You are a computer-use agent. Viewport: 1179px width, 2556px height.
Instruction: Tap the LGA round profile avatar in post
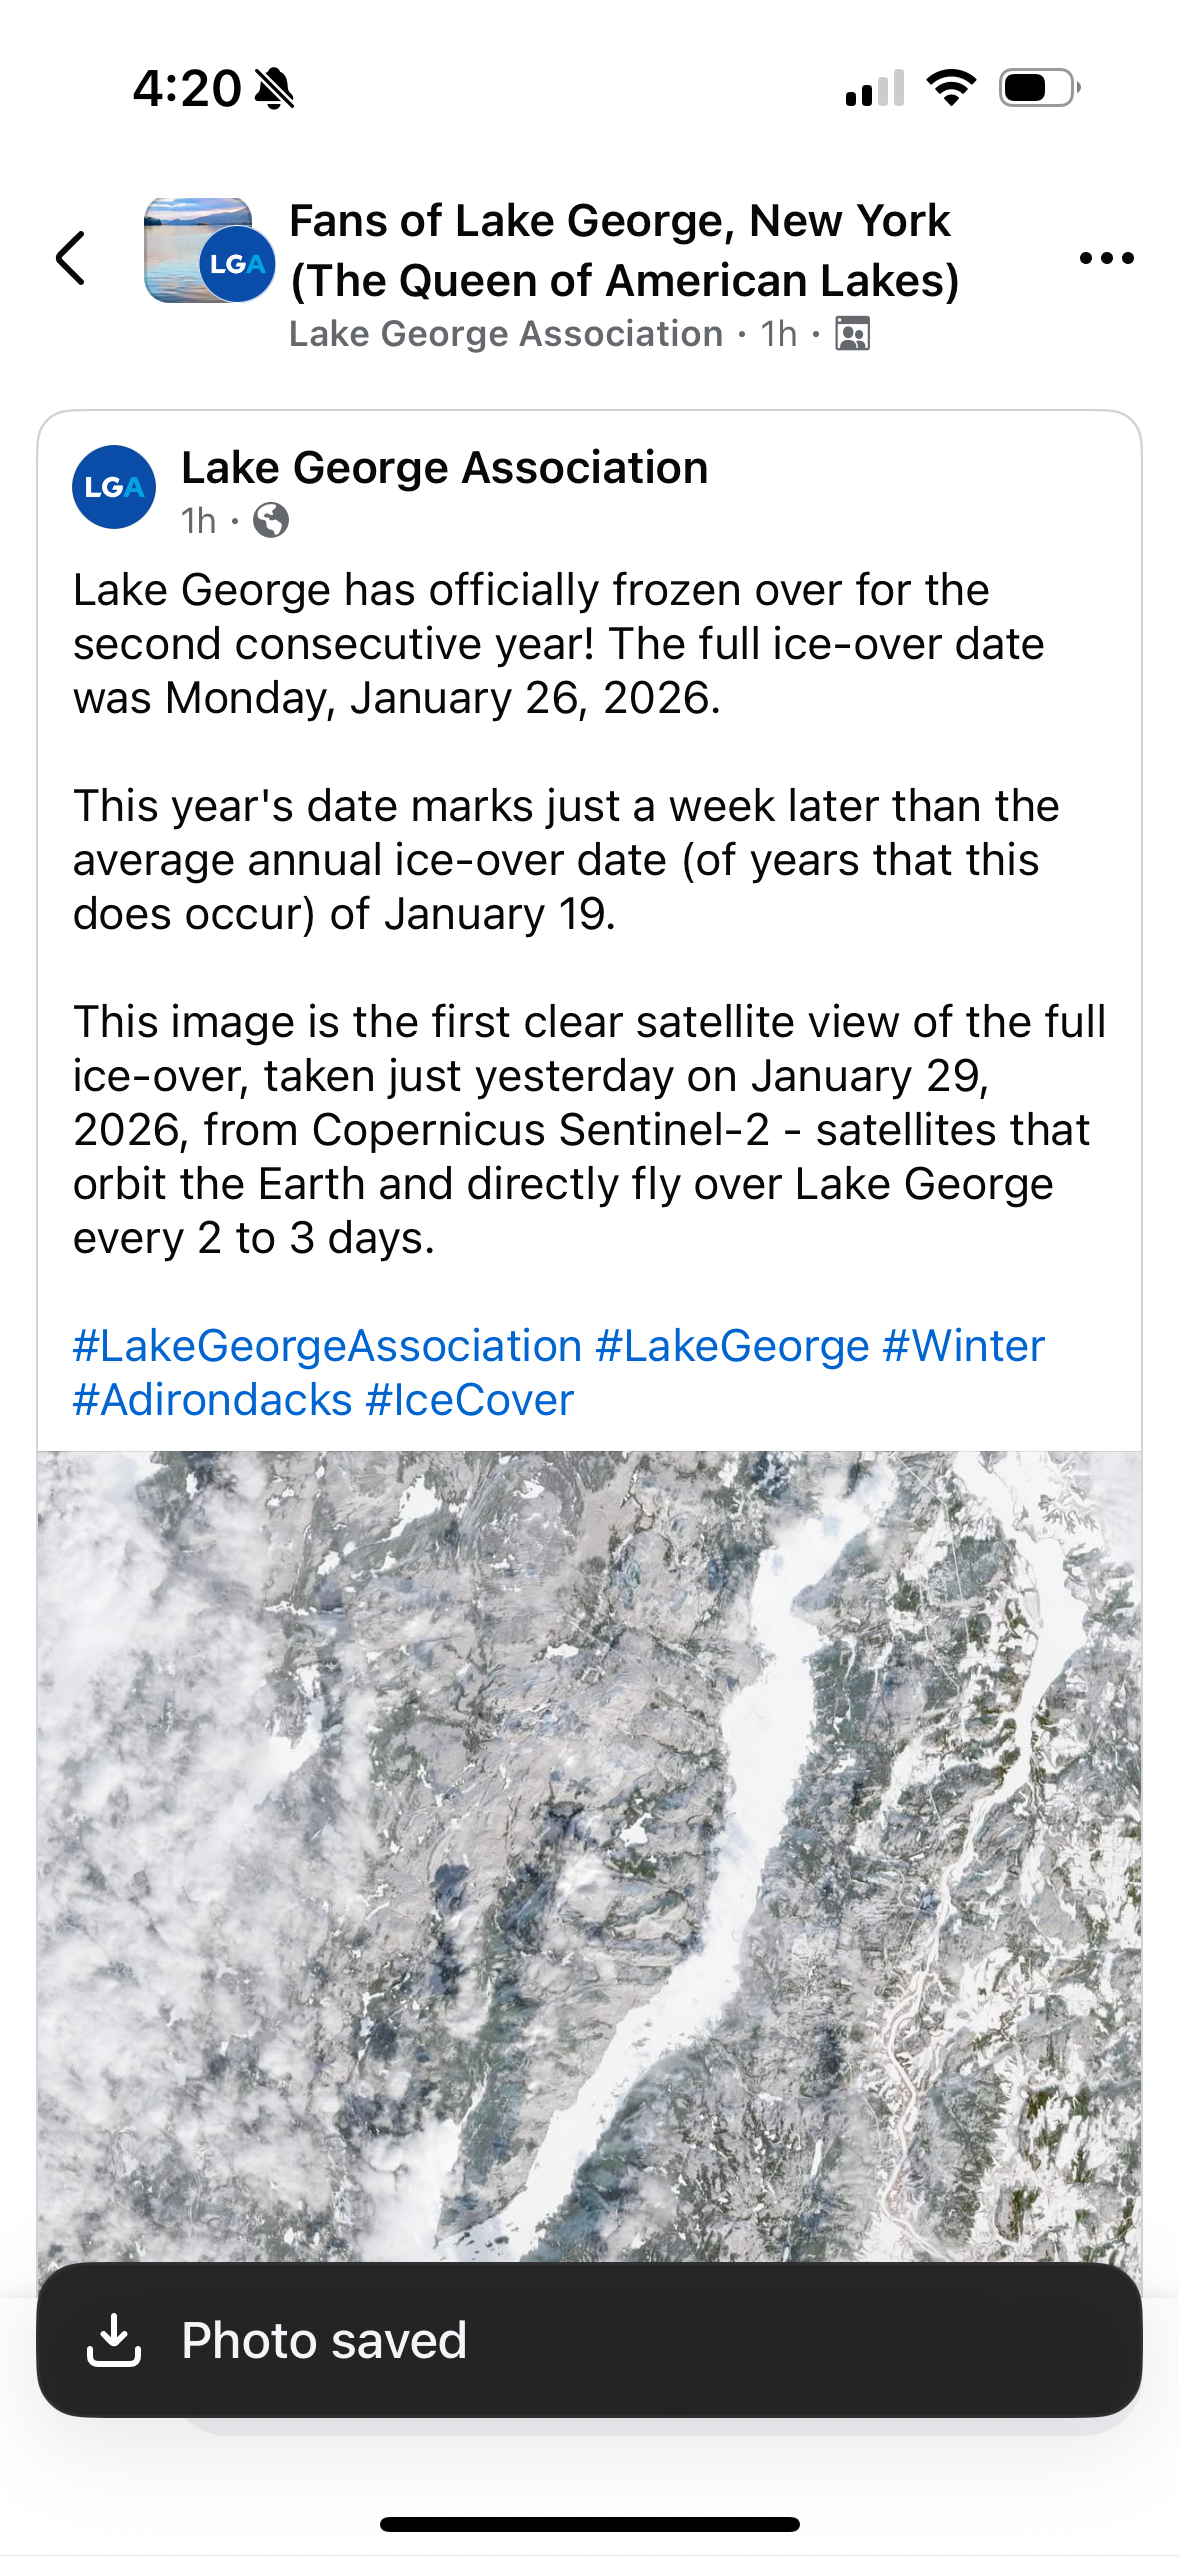pyautogui.click(x=114, y=487)
